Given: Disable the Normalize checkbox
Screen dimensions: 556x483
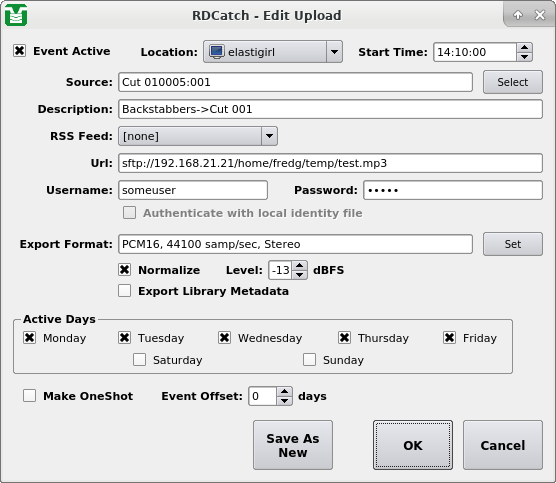Looking at the screenshot, I should tap(124, 270).
